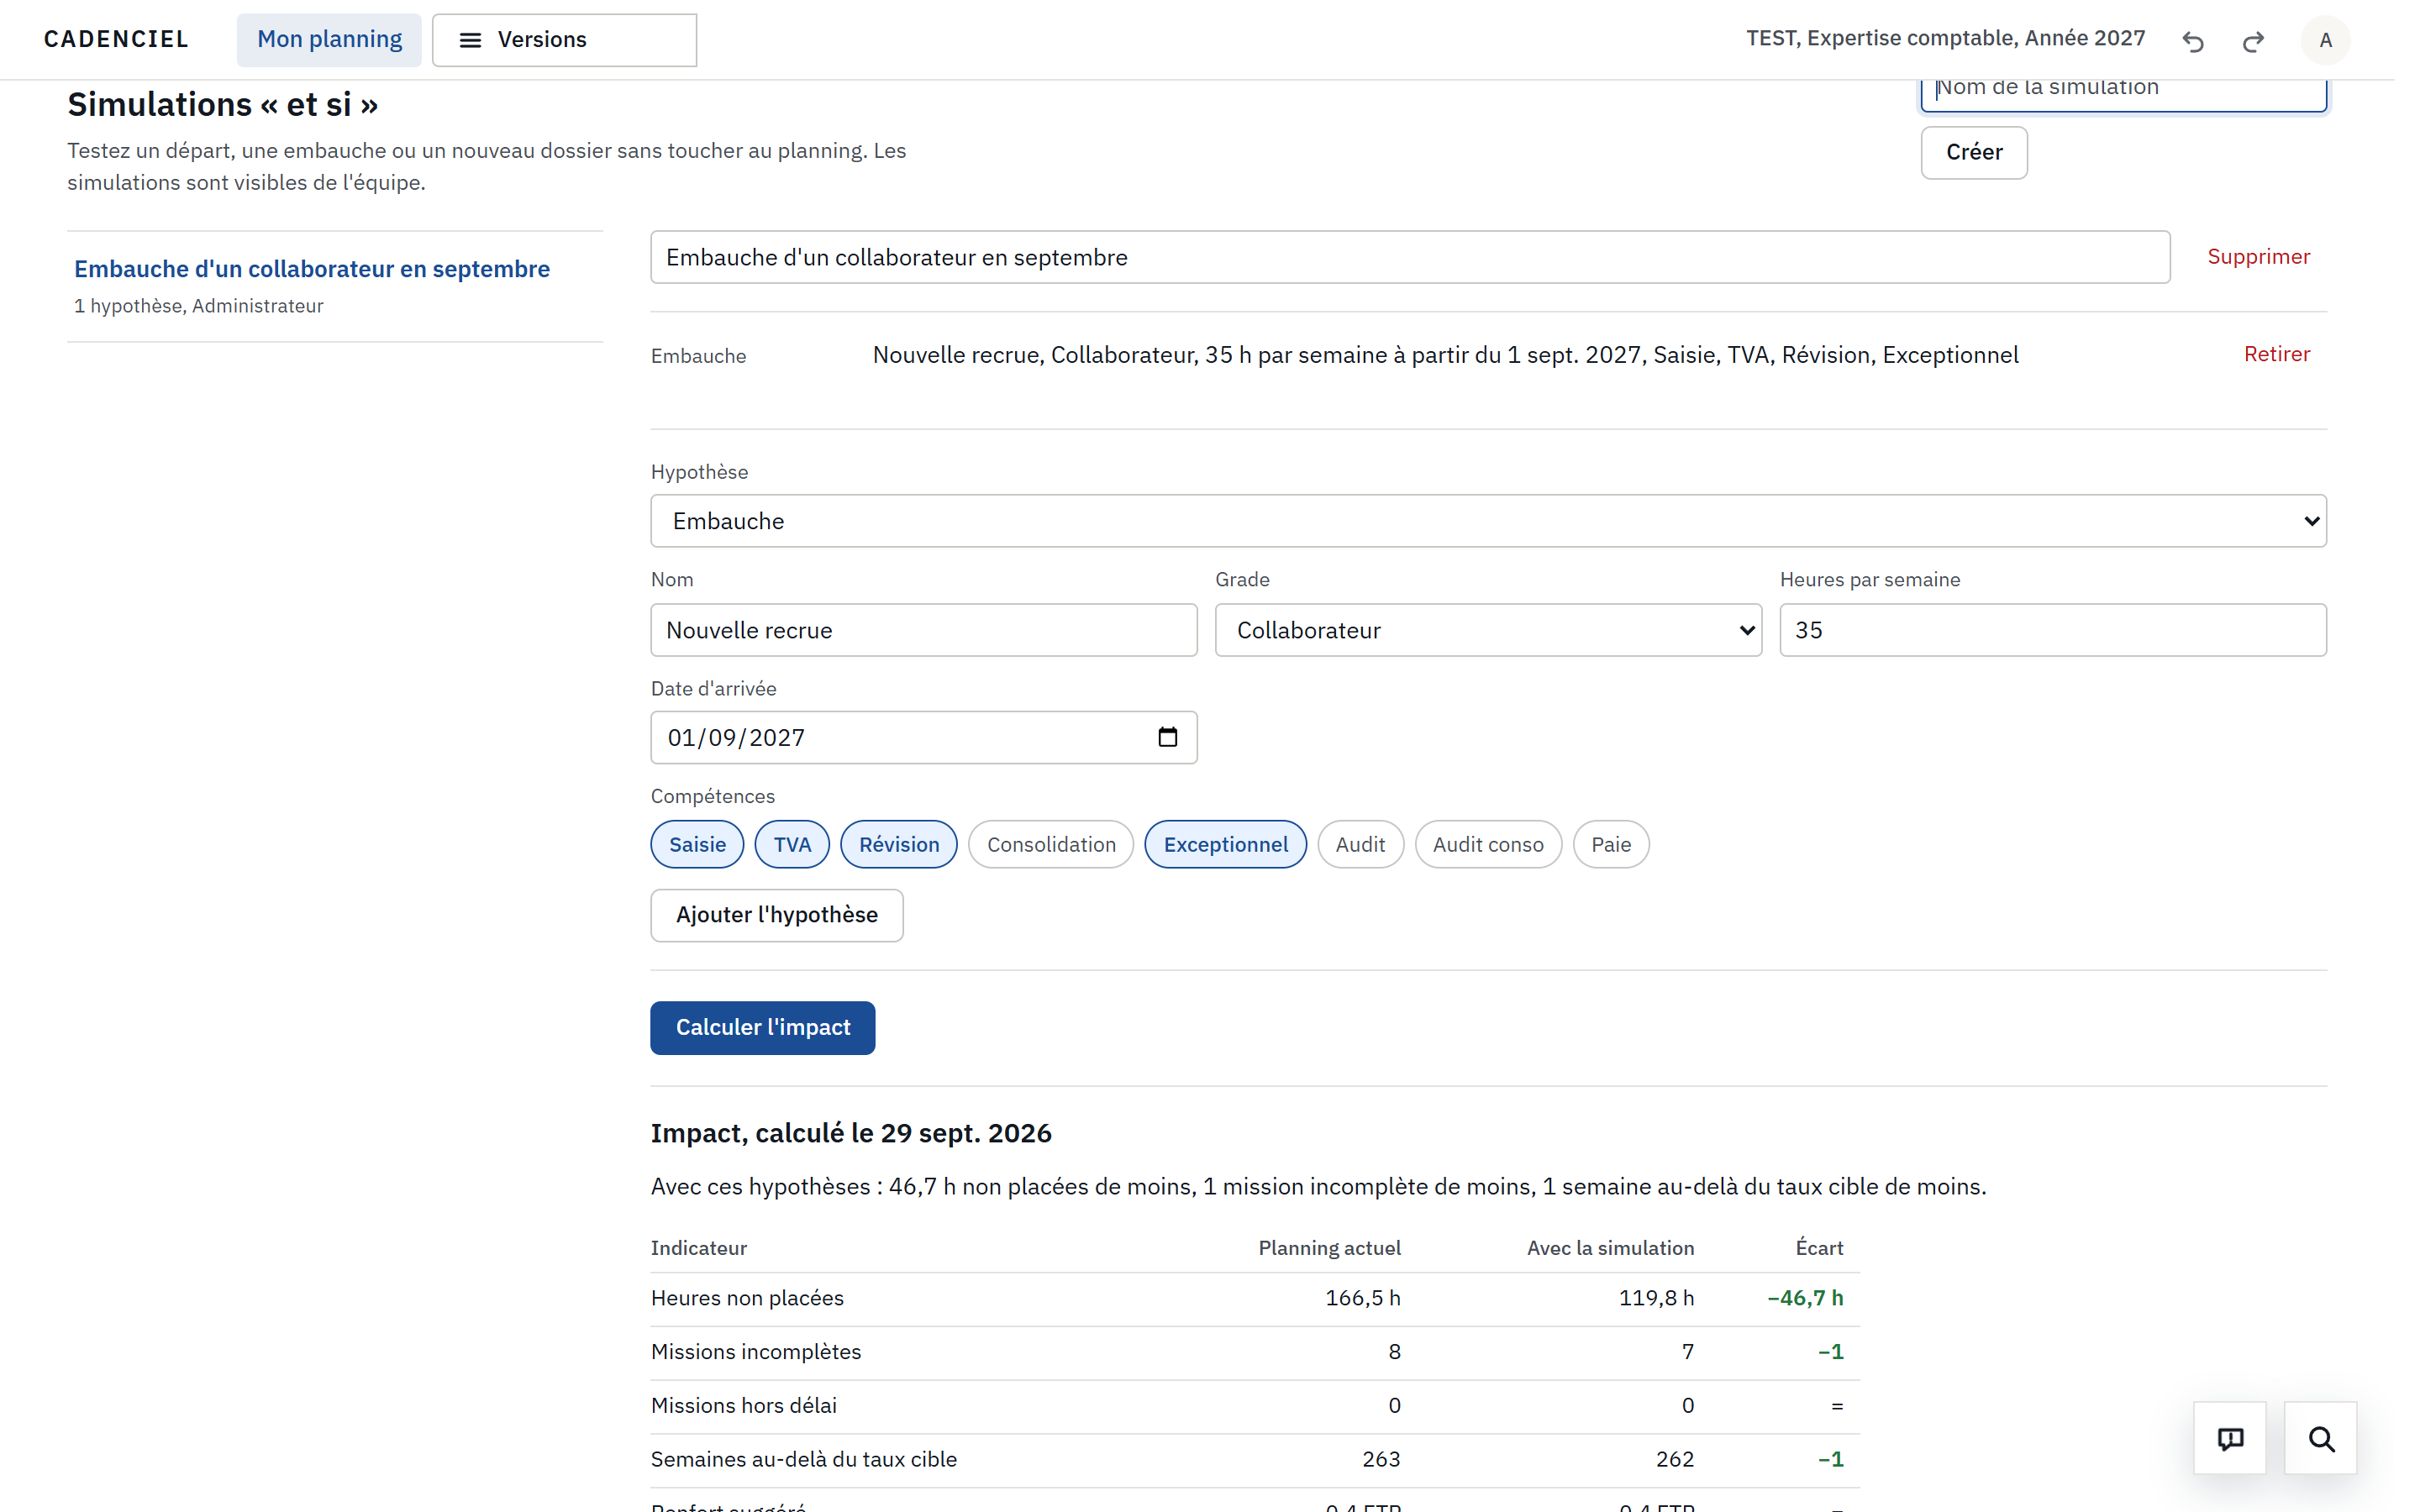Click the Nom field with 'Nouvelle recrue'
2420x1512 pixels.
(x=924, y=630)
